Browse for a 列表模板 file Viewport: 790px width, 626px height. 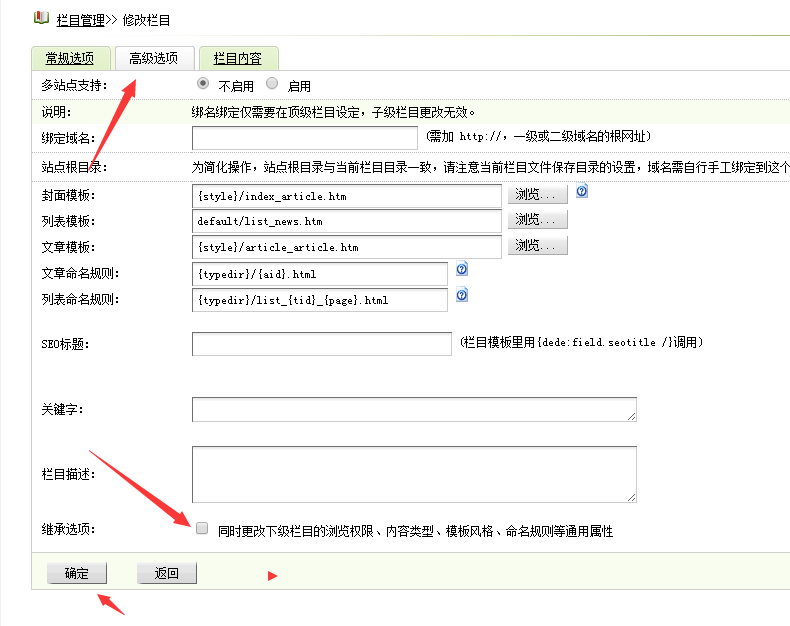coord(540,220)
